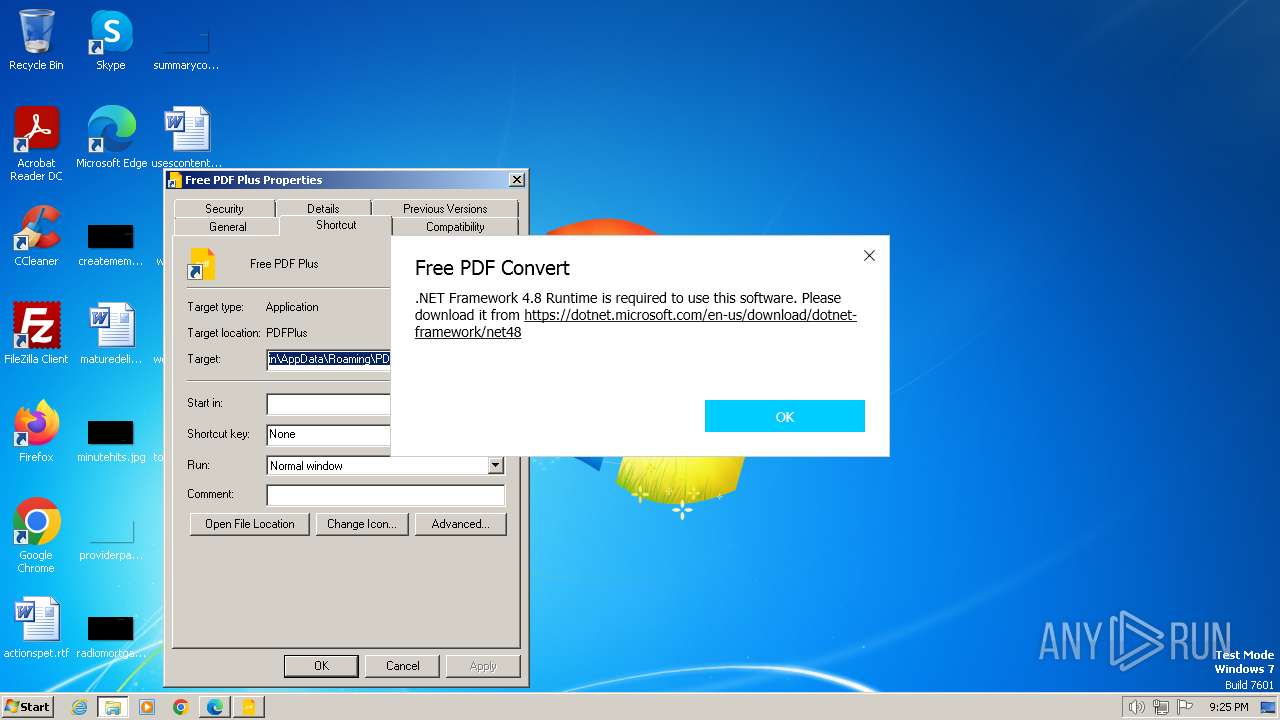Launch FileZilla Client shortcut
This screenshot has width=1280, height=720.
pyautogui.click(x=36, y=333)
